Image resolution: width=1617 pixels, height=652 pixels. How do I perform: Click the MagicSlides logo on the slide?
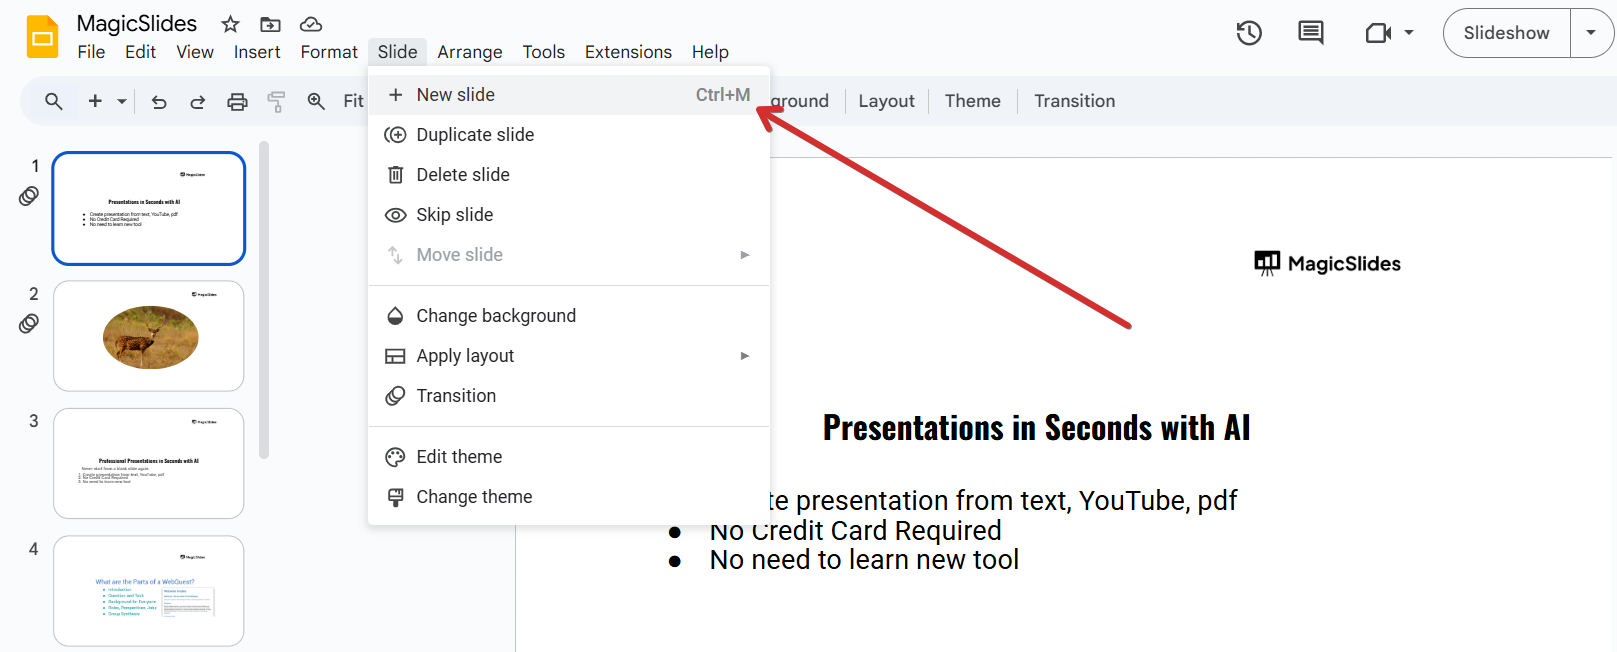click(1328, 264)
